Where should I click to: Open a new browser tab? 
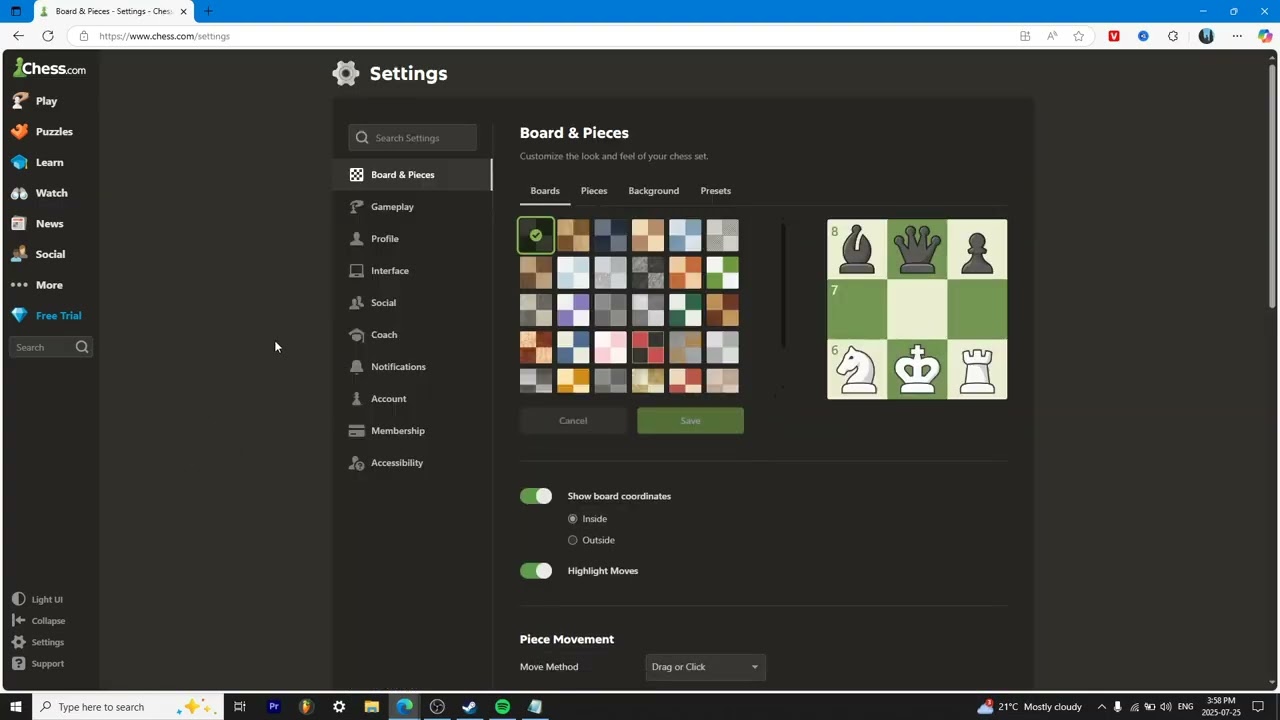click(x=208, y=11)
